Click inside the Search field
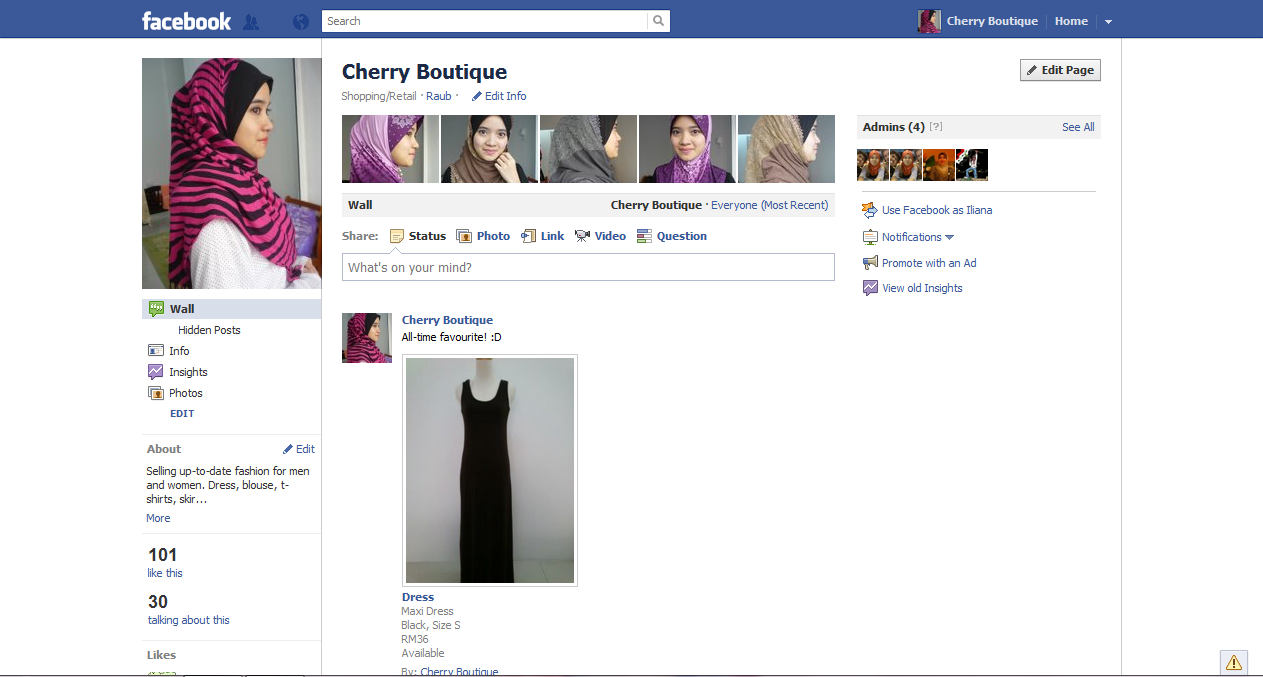Image resolution: width=1263 pixels, height=677 pixels. coord(485,21)
